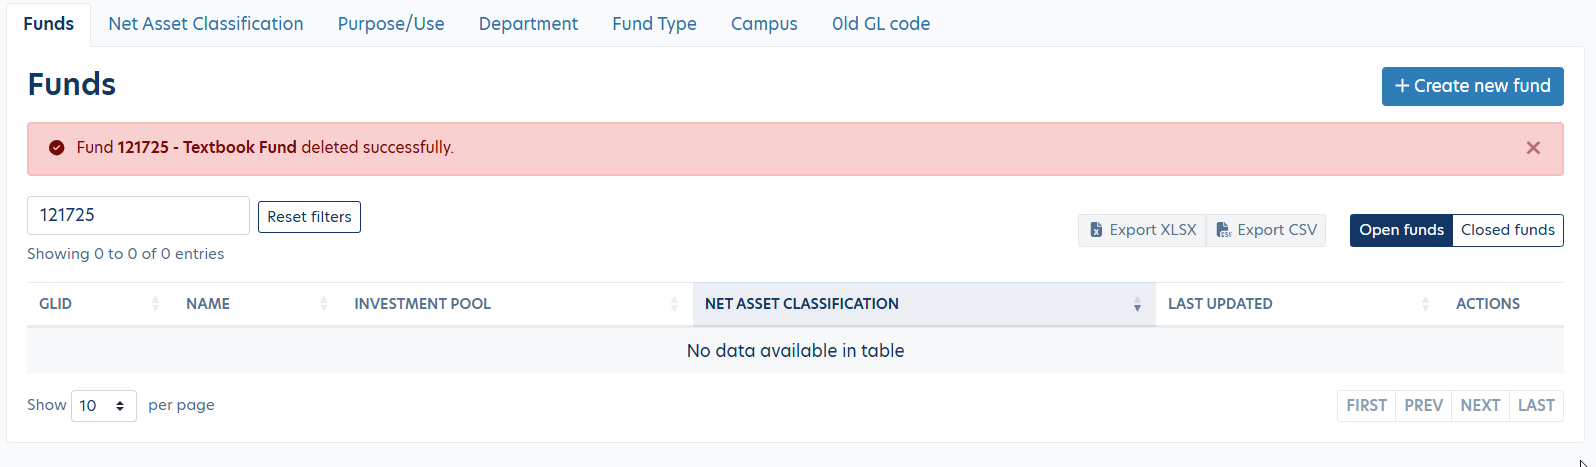The width and height of the screenshot is (1596, 467).
Task: Go to the Fund Type tab
Action: 654,24
